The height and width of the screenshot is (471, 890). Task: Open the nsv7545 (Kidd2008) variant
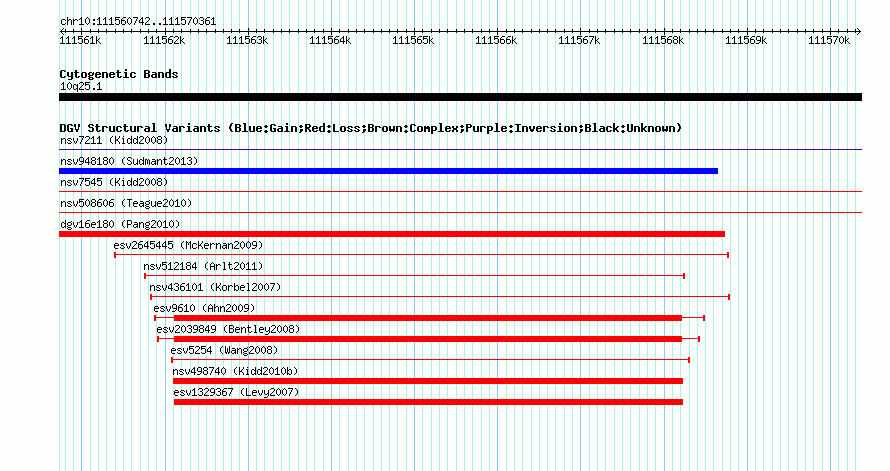114,182
